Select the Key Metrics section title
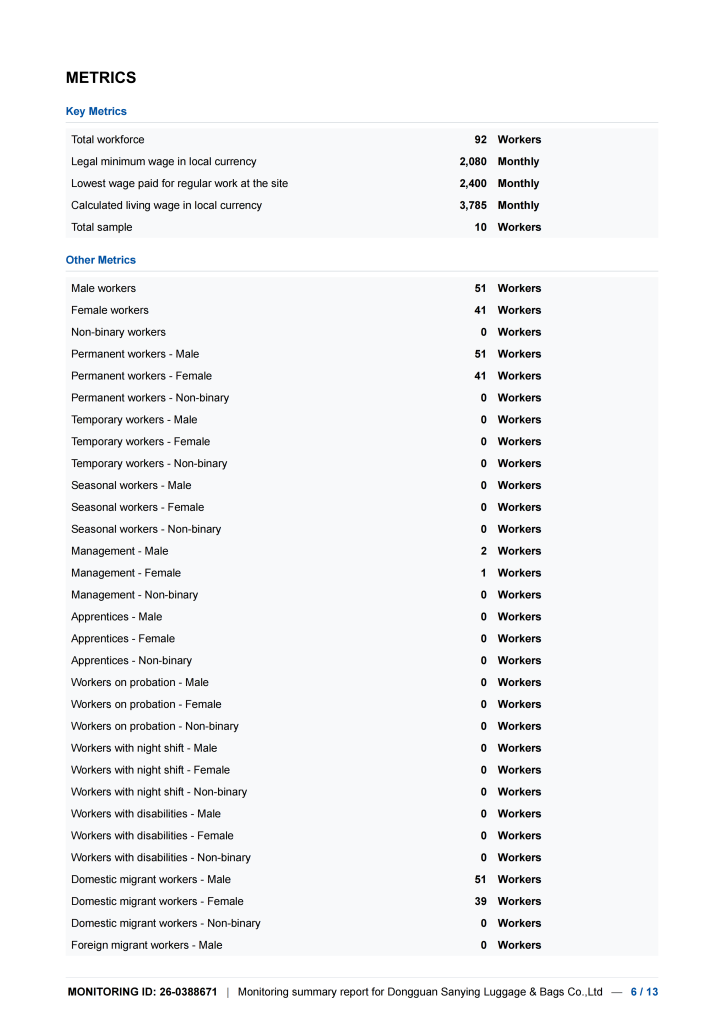The width and height of the screenshot is (724, 1024). click(96, 111)
